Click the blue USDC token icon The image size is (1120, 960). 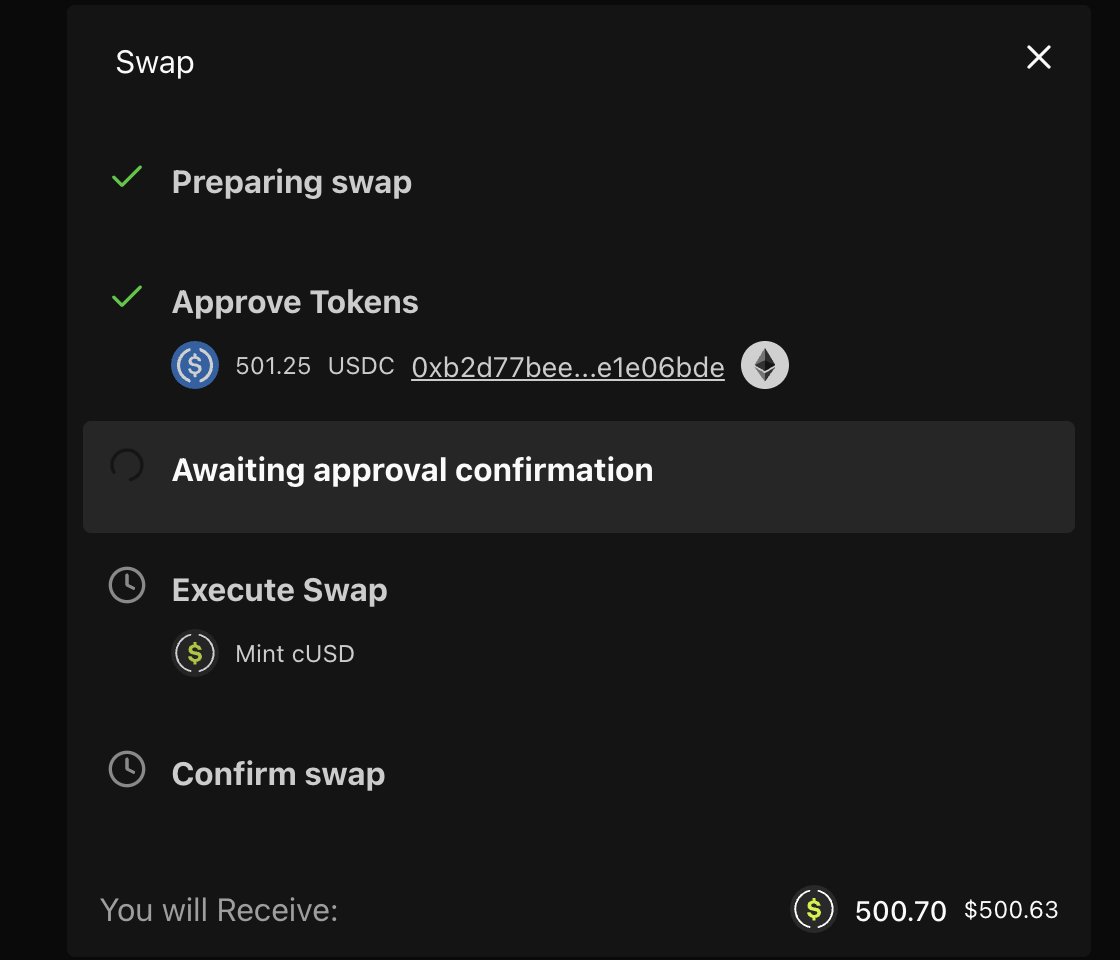pos(195,366)
